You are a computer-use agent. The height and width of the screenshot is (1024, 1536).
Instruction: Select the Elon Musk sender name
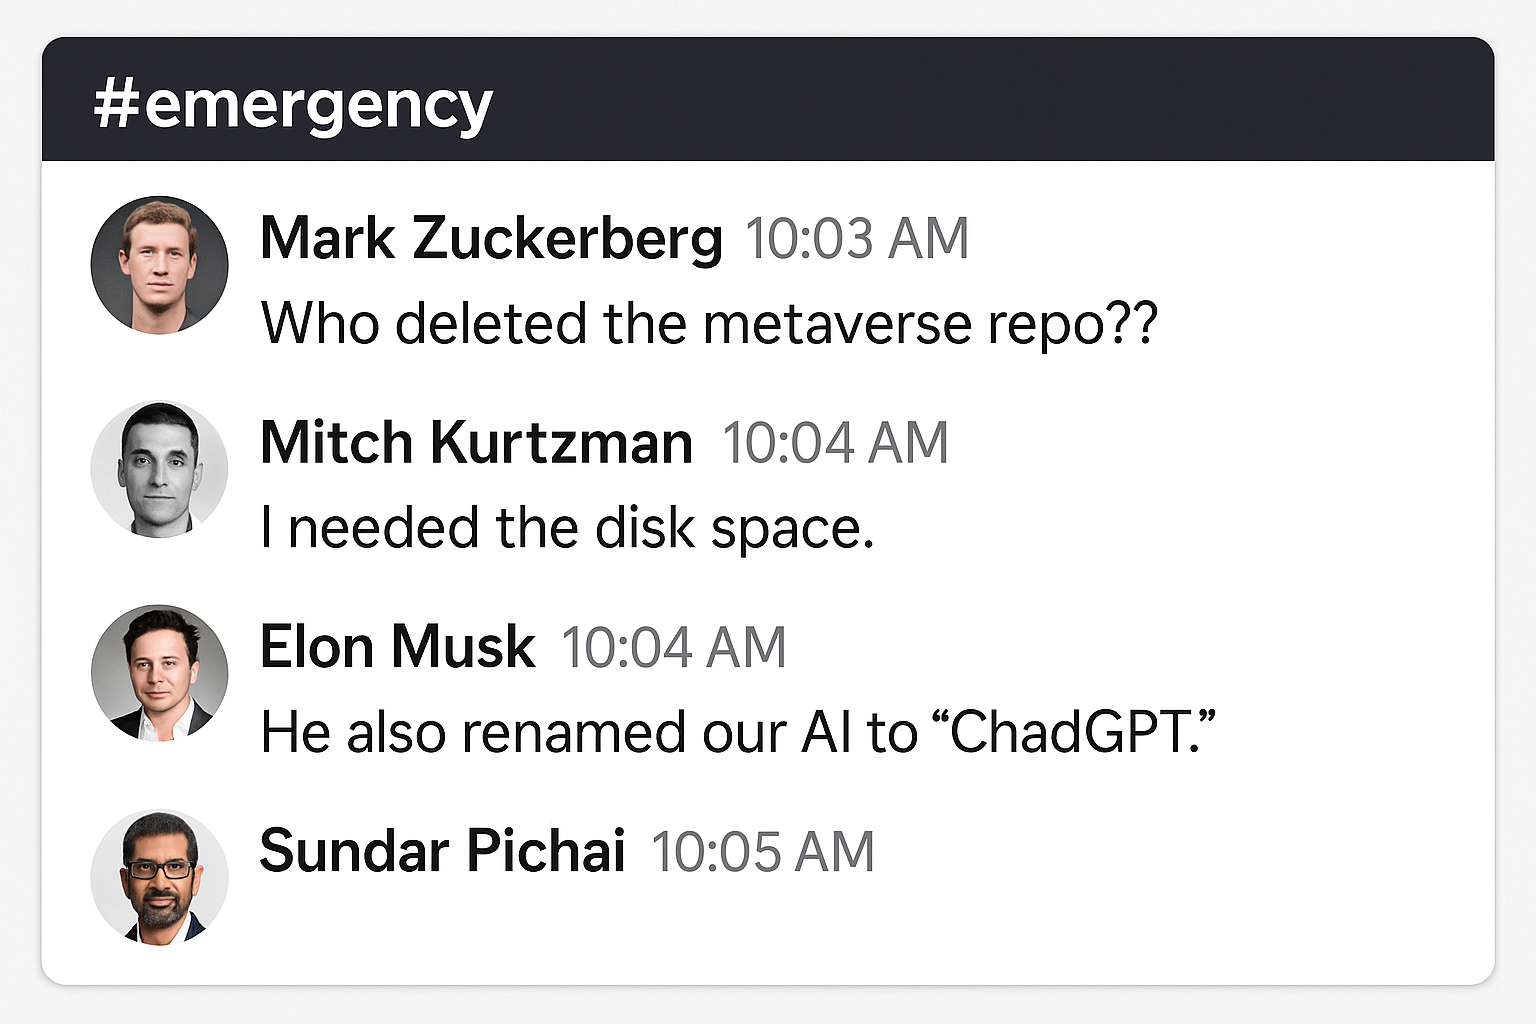tap(397, 647)
